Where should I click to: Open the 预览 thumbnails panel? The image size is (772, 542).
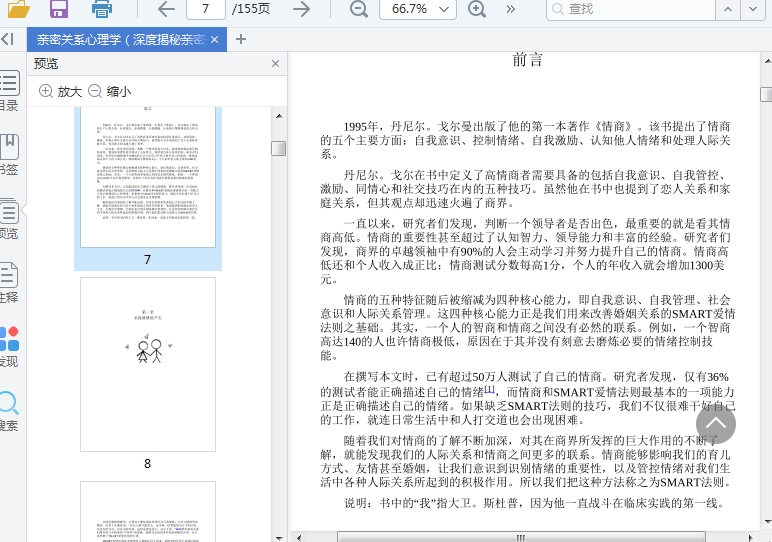pos(9,219)
